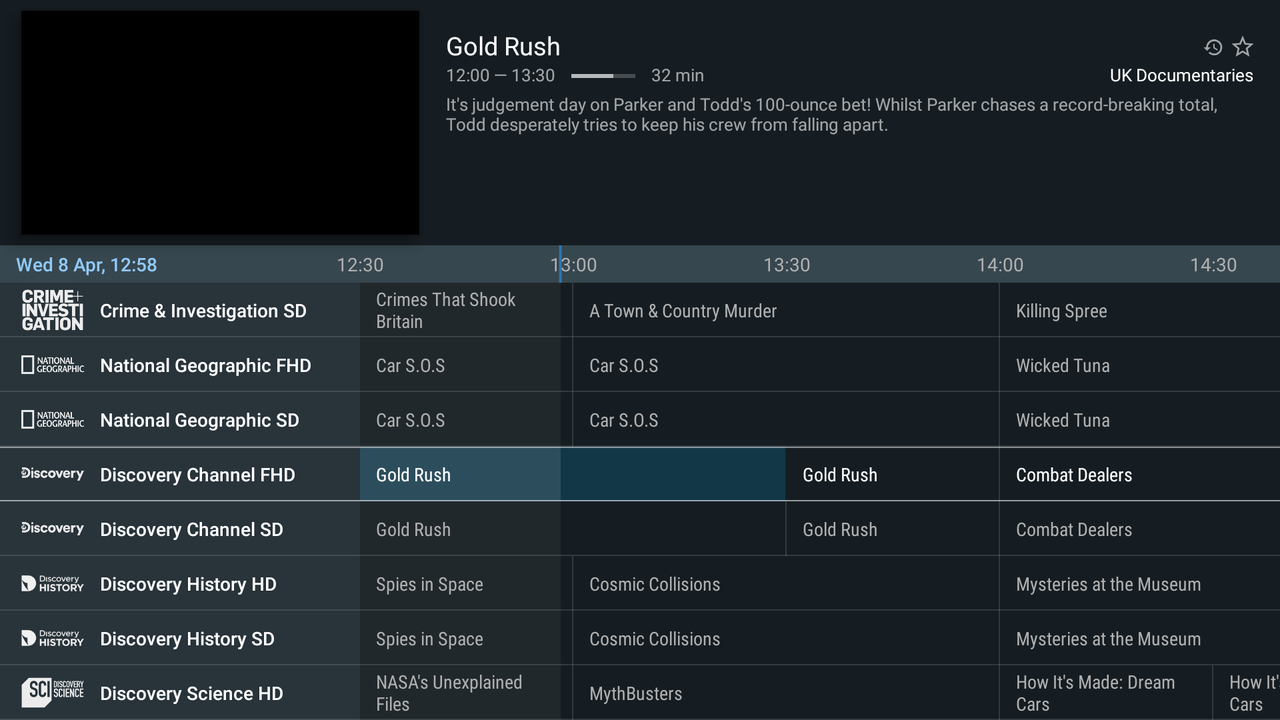Open MythBusters programme
The height and width of the screenshot is (720, 1280).
786,693
